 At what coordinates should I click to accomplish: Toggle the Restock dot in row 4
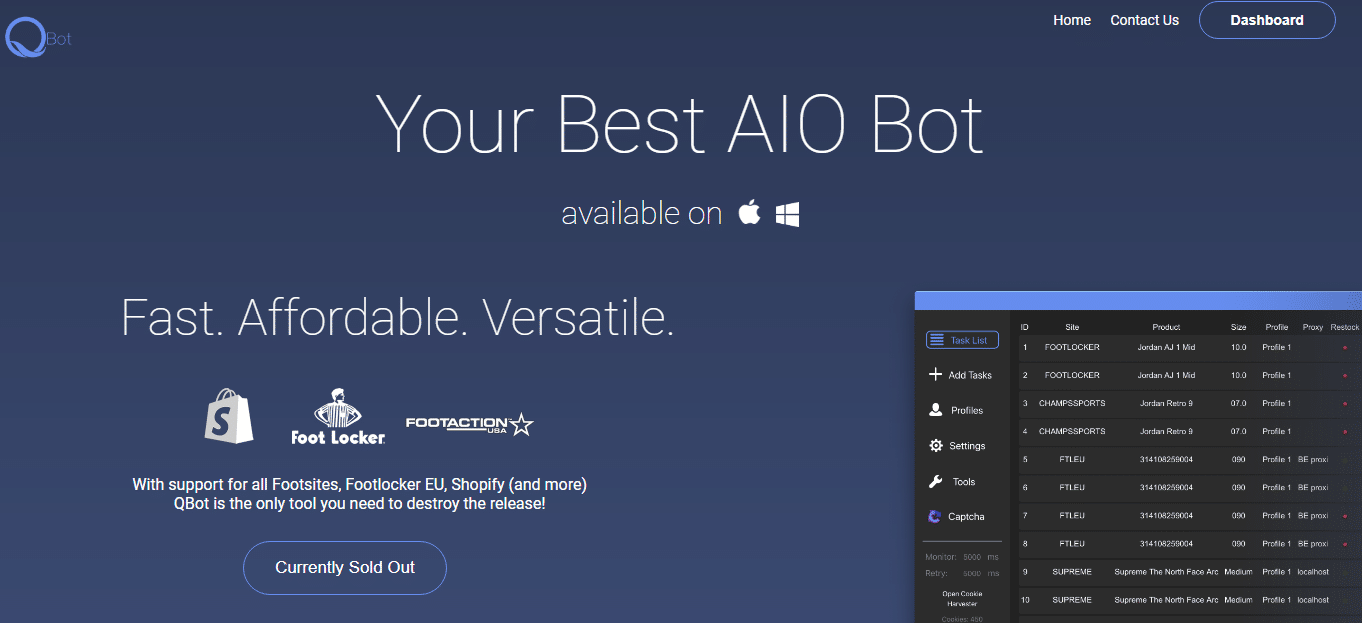pyautogui.click(x=1345, y=432)
